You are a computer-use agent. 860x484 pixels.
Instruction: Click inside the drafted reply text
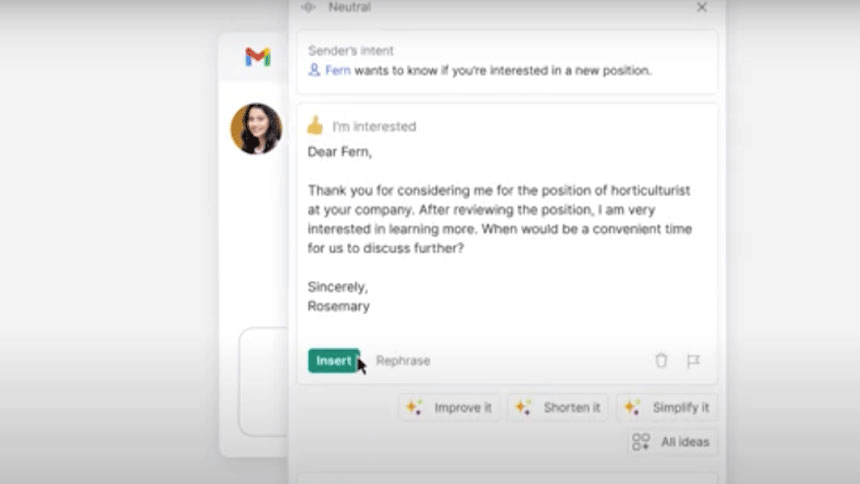pos(499,220)
